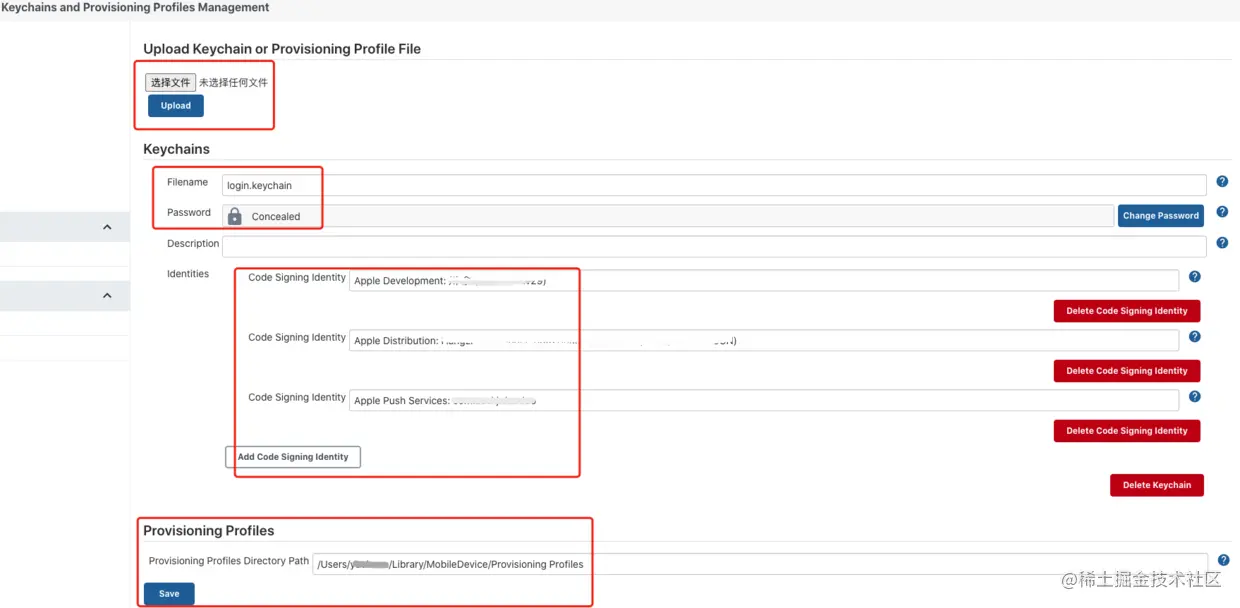This screenshot has height=608, width=1240.
Task: Open help for the Description field
Action: [x=1222, y=243]
